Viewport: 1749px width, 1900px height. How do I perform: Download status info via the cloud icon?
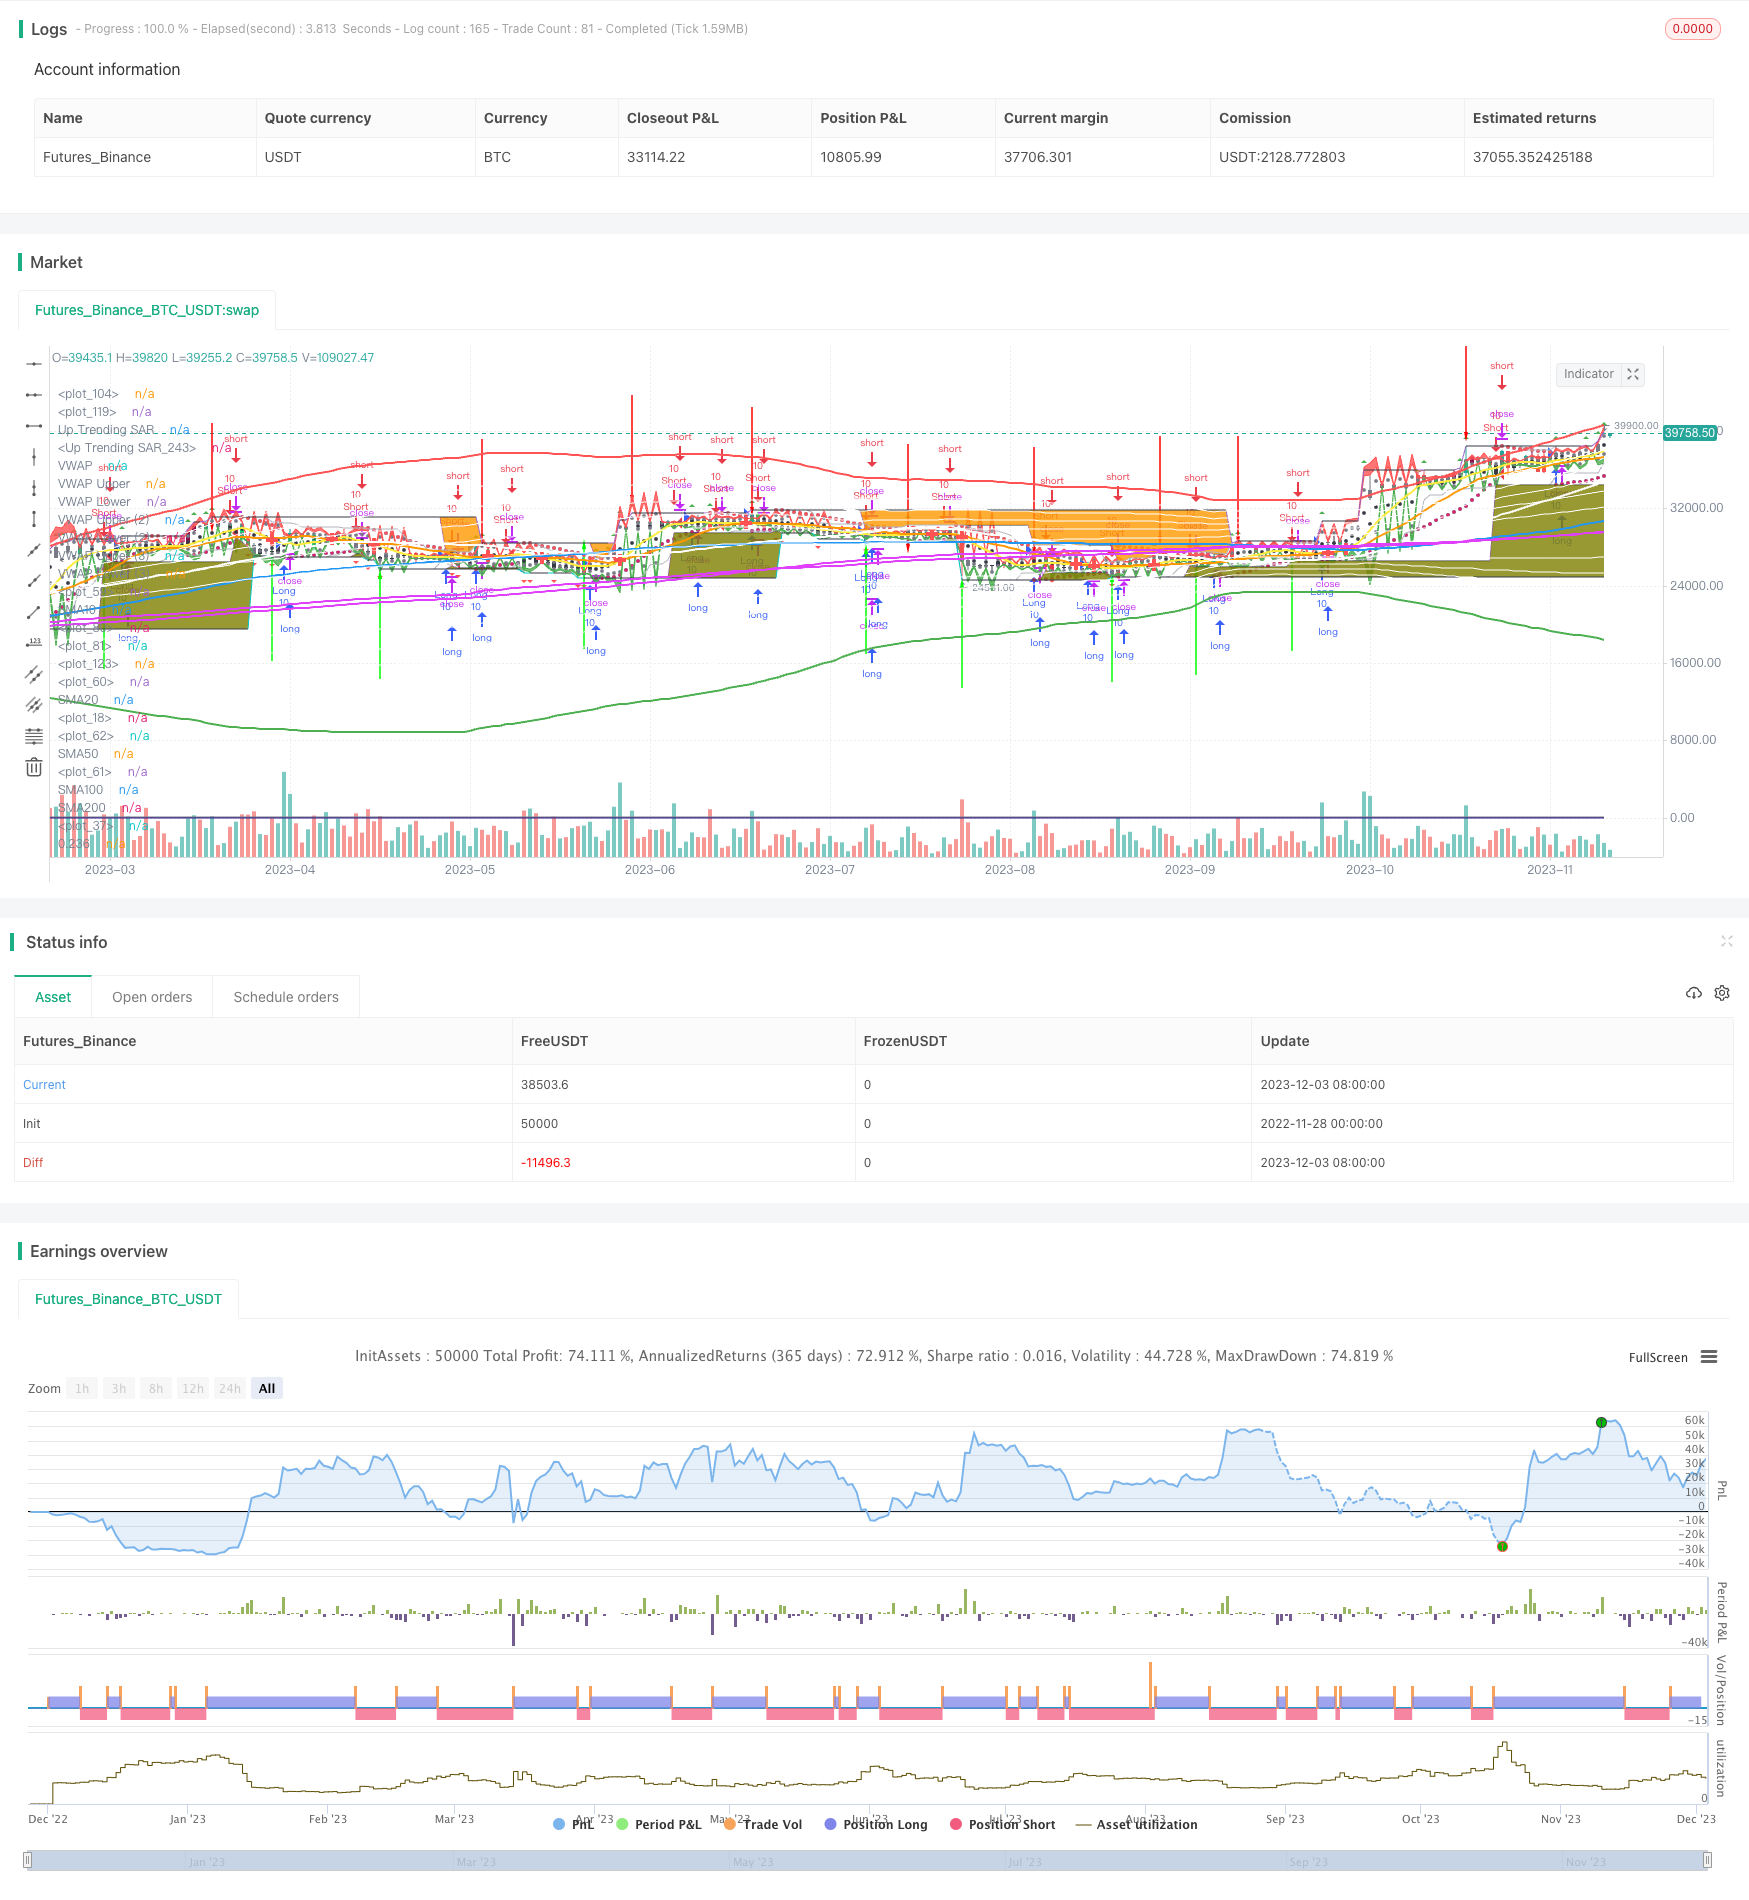[x=1694, y=993]
